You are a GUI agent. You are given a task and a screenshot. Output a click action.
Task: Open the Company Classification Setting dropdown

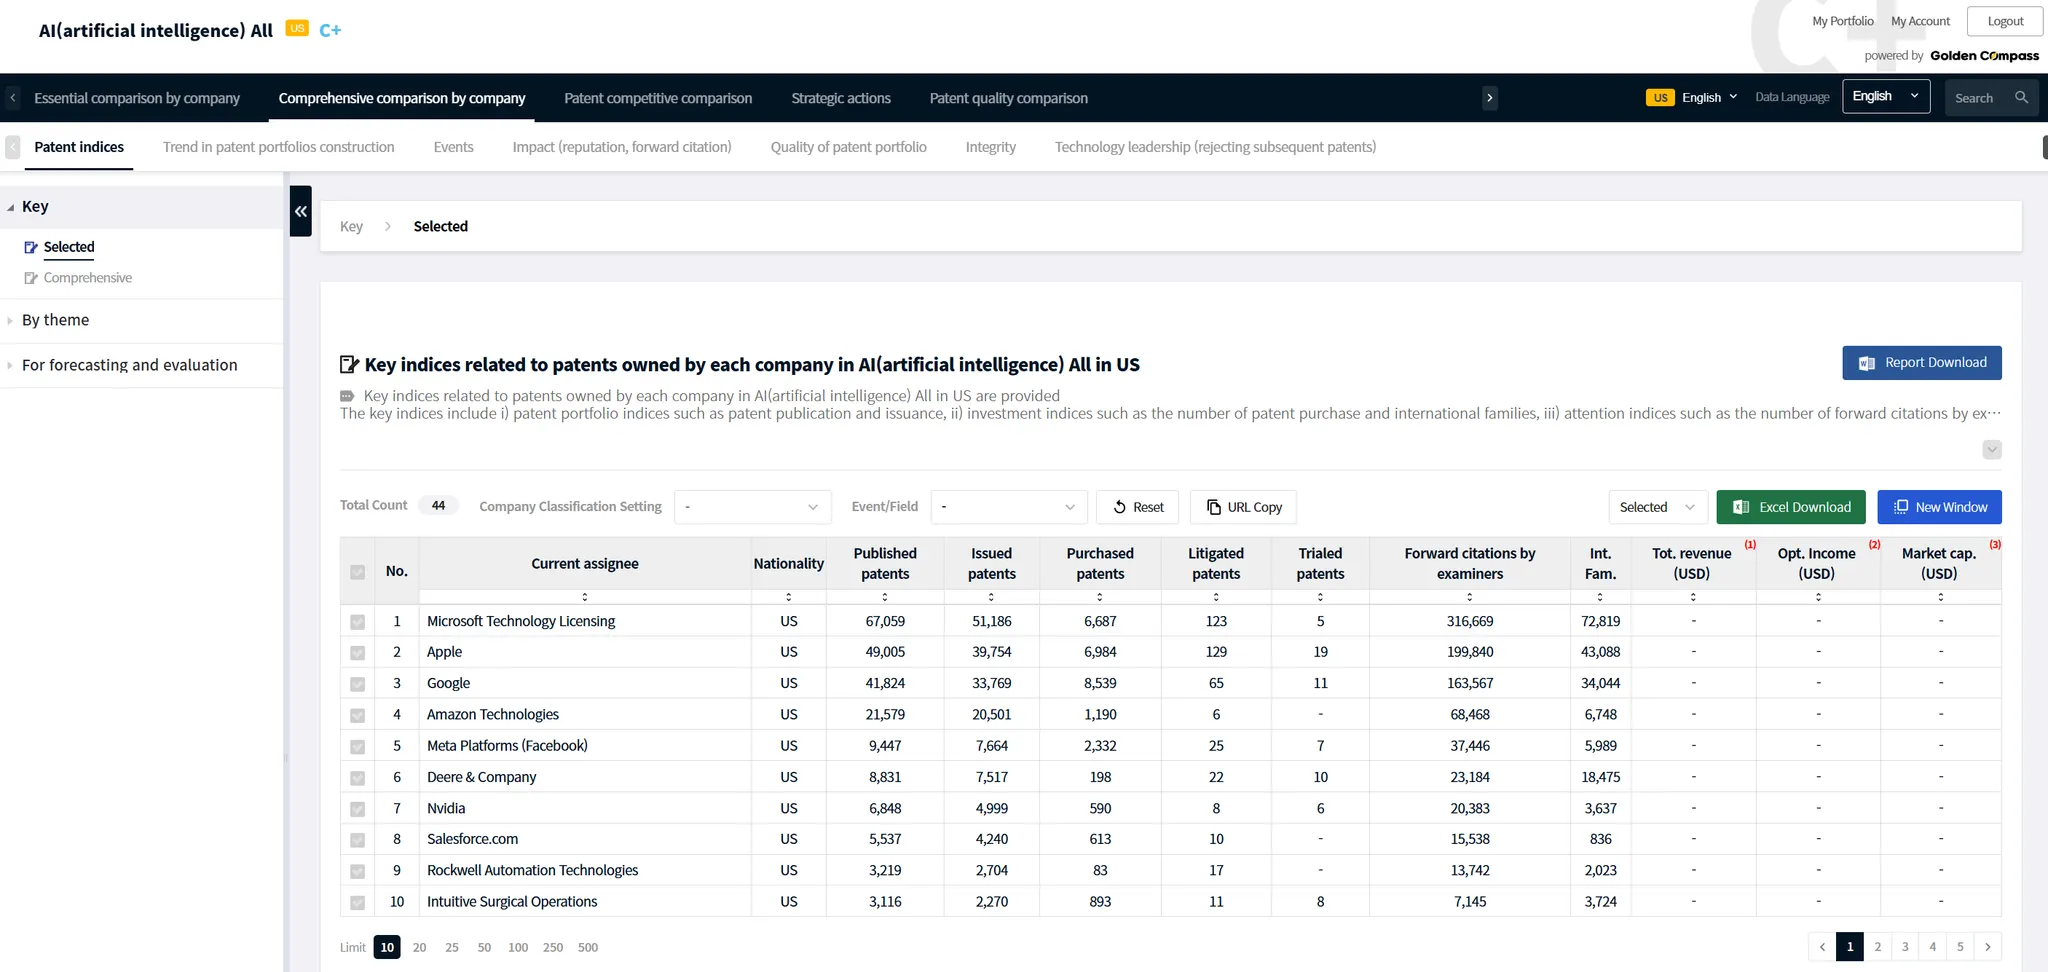point(752,507)
